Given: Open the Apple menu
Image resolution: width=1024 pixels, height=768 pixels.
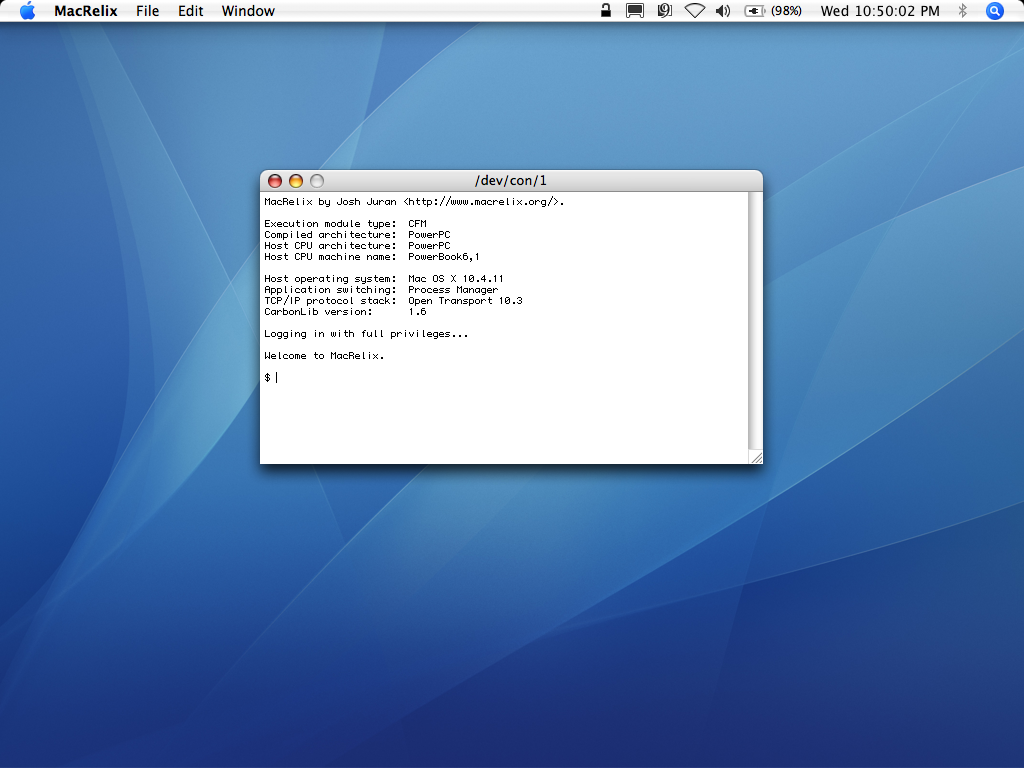Looking at the screenshot, I should click(27, 10).
